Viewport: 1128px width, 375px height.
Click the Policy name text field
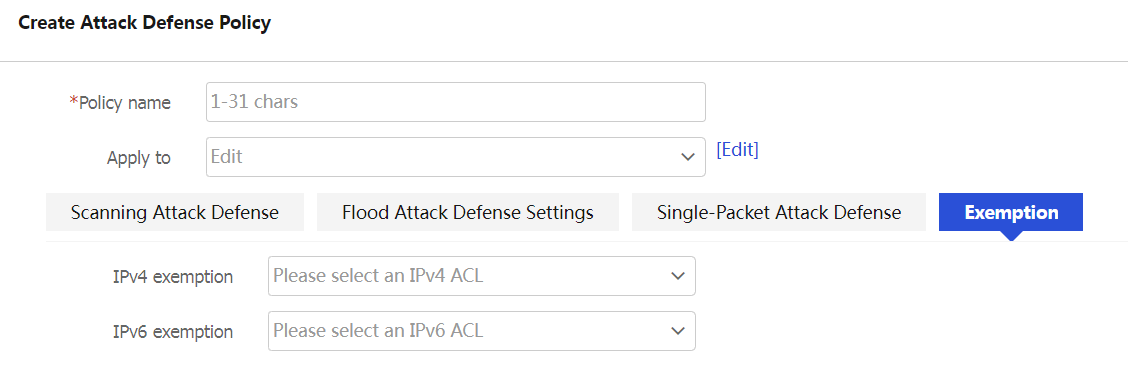click(455, 102)
